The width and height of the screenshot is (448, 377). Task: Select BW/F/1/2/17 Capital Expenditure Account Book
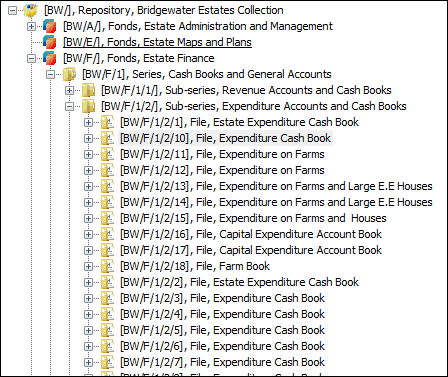[251, 250]
